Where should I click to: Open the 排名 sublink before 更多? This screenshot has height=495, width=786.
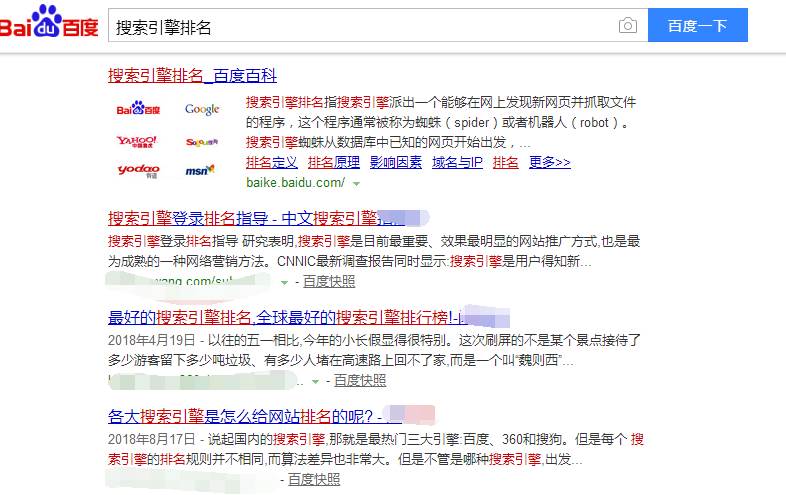tap(505, 162)
